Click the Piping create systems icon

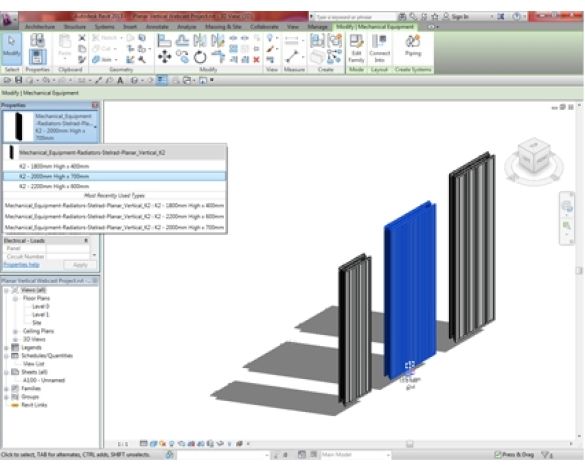(x=413, y=46)
